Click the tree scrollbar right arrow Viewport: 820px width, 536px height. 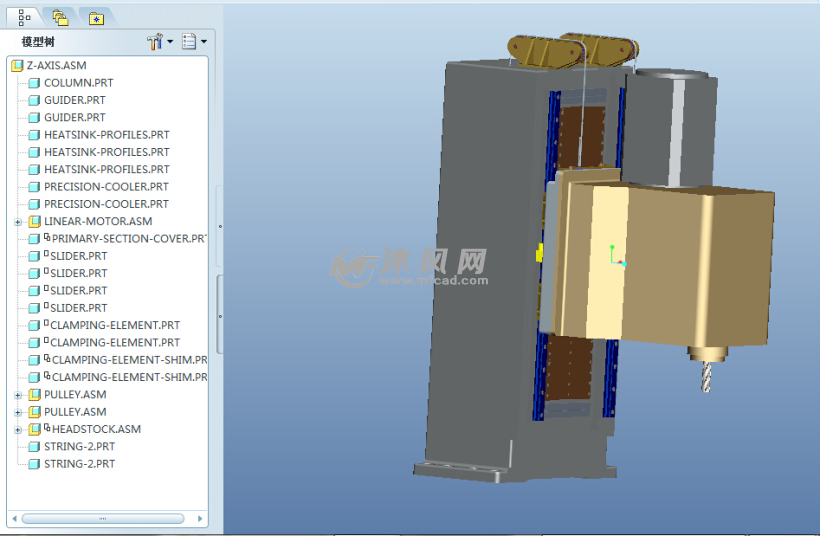(x=200, y=519)
